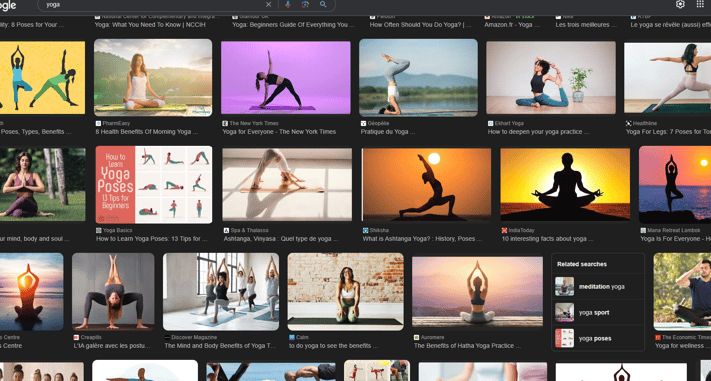
Task: Open 'How to Learn Yoga Poses: 13 Tips' link
Action: [152, 239]
